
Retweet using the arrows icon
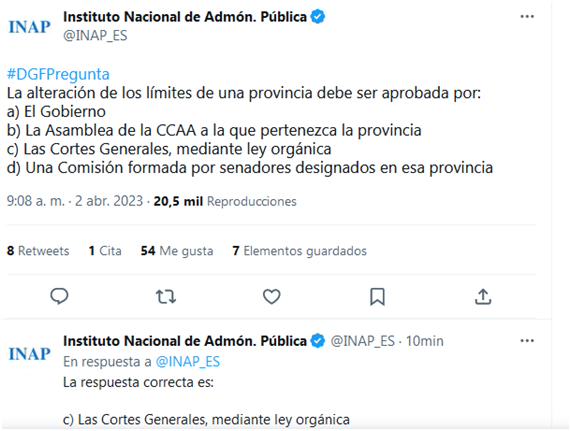(166, 296)
